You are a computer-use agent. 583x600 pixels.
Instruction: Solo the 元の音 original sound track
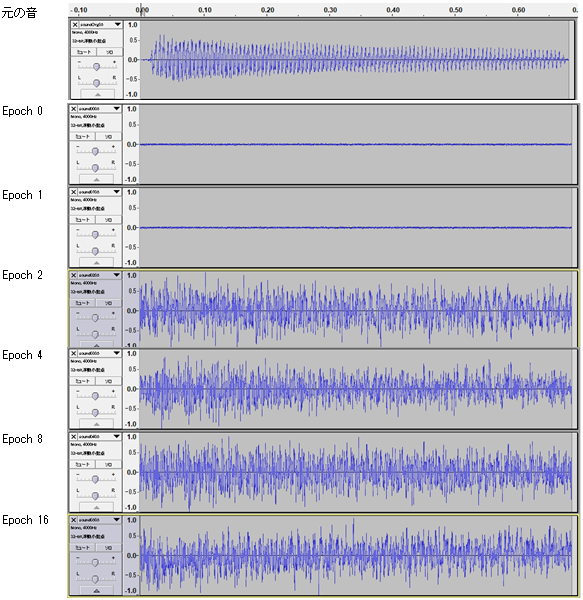[x=109, y=52]
